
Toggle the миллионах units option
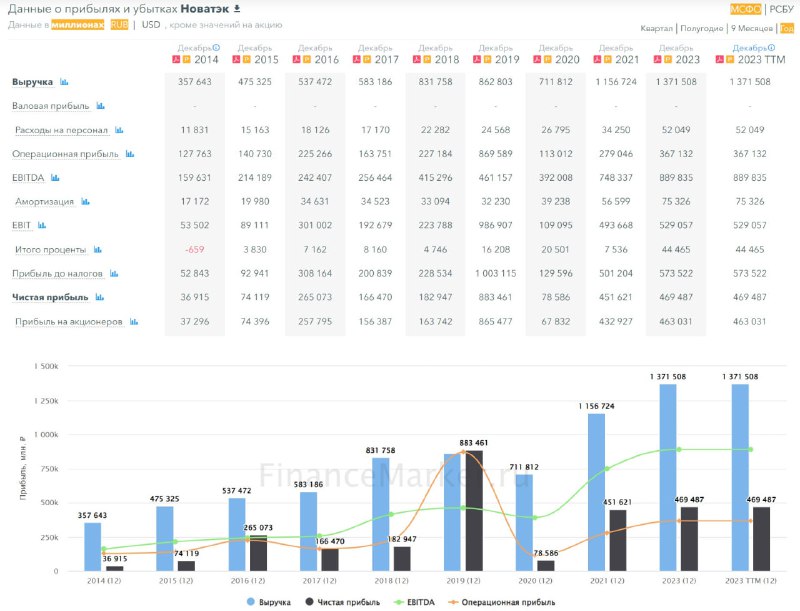[78, 24]
